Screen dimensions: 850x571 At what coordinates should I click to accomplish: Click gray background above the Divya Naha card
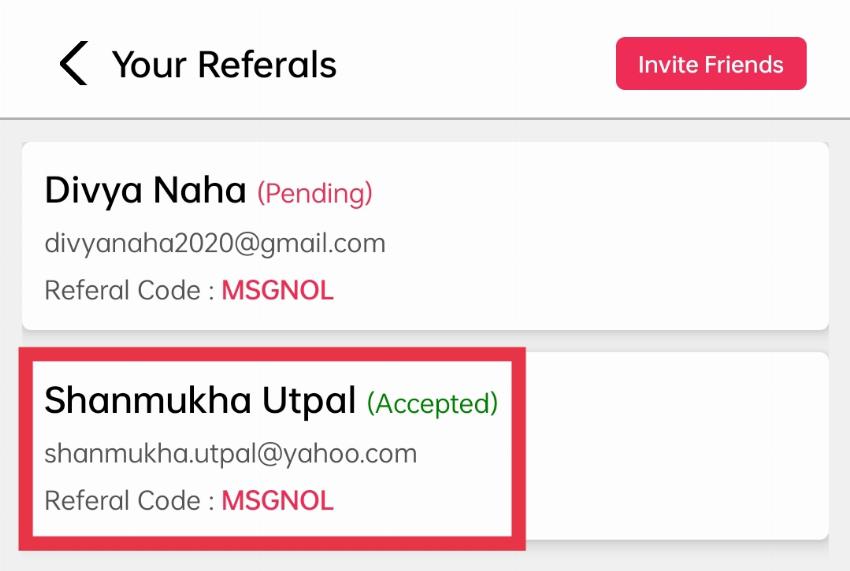coord(425,131)
